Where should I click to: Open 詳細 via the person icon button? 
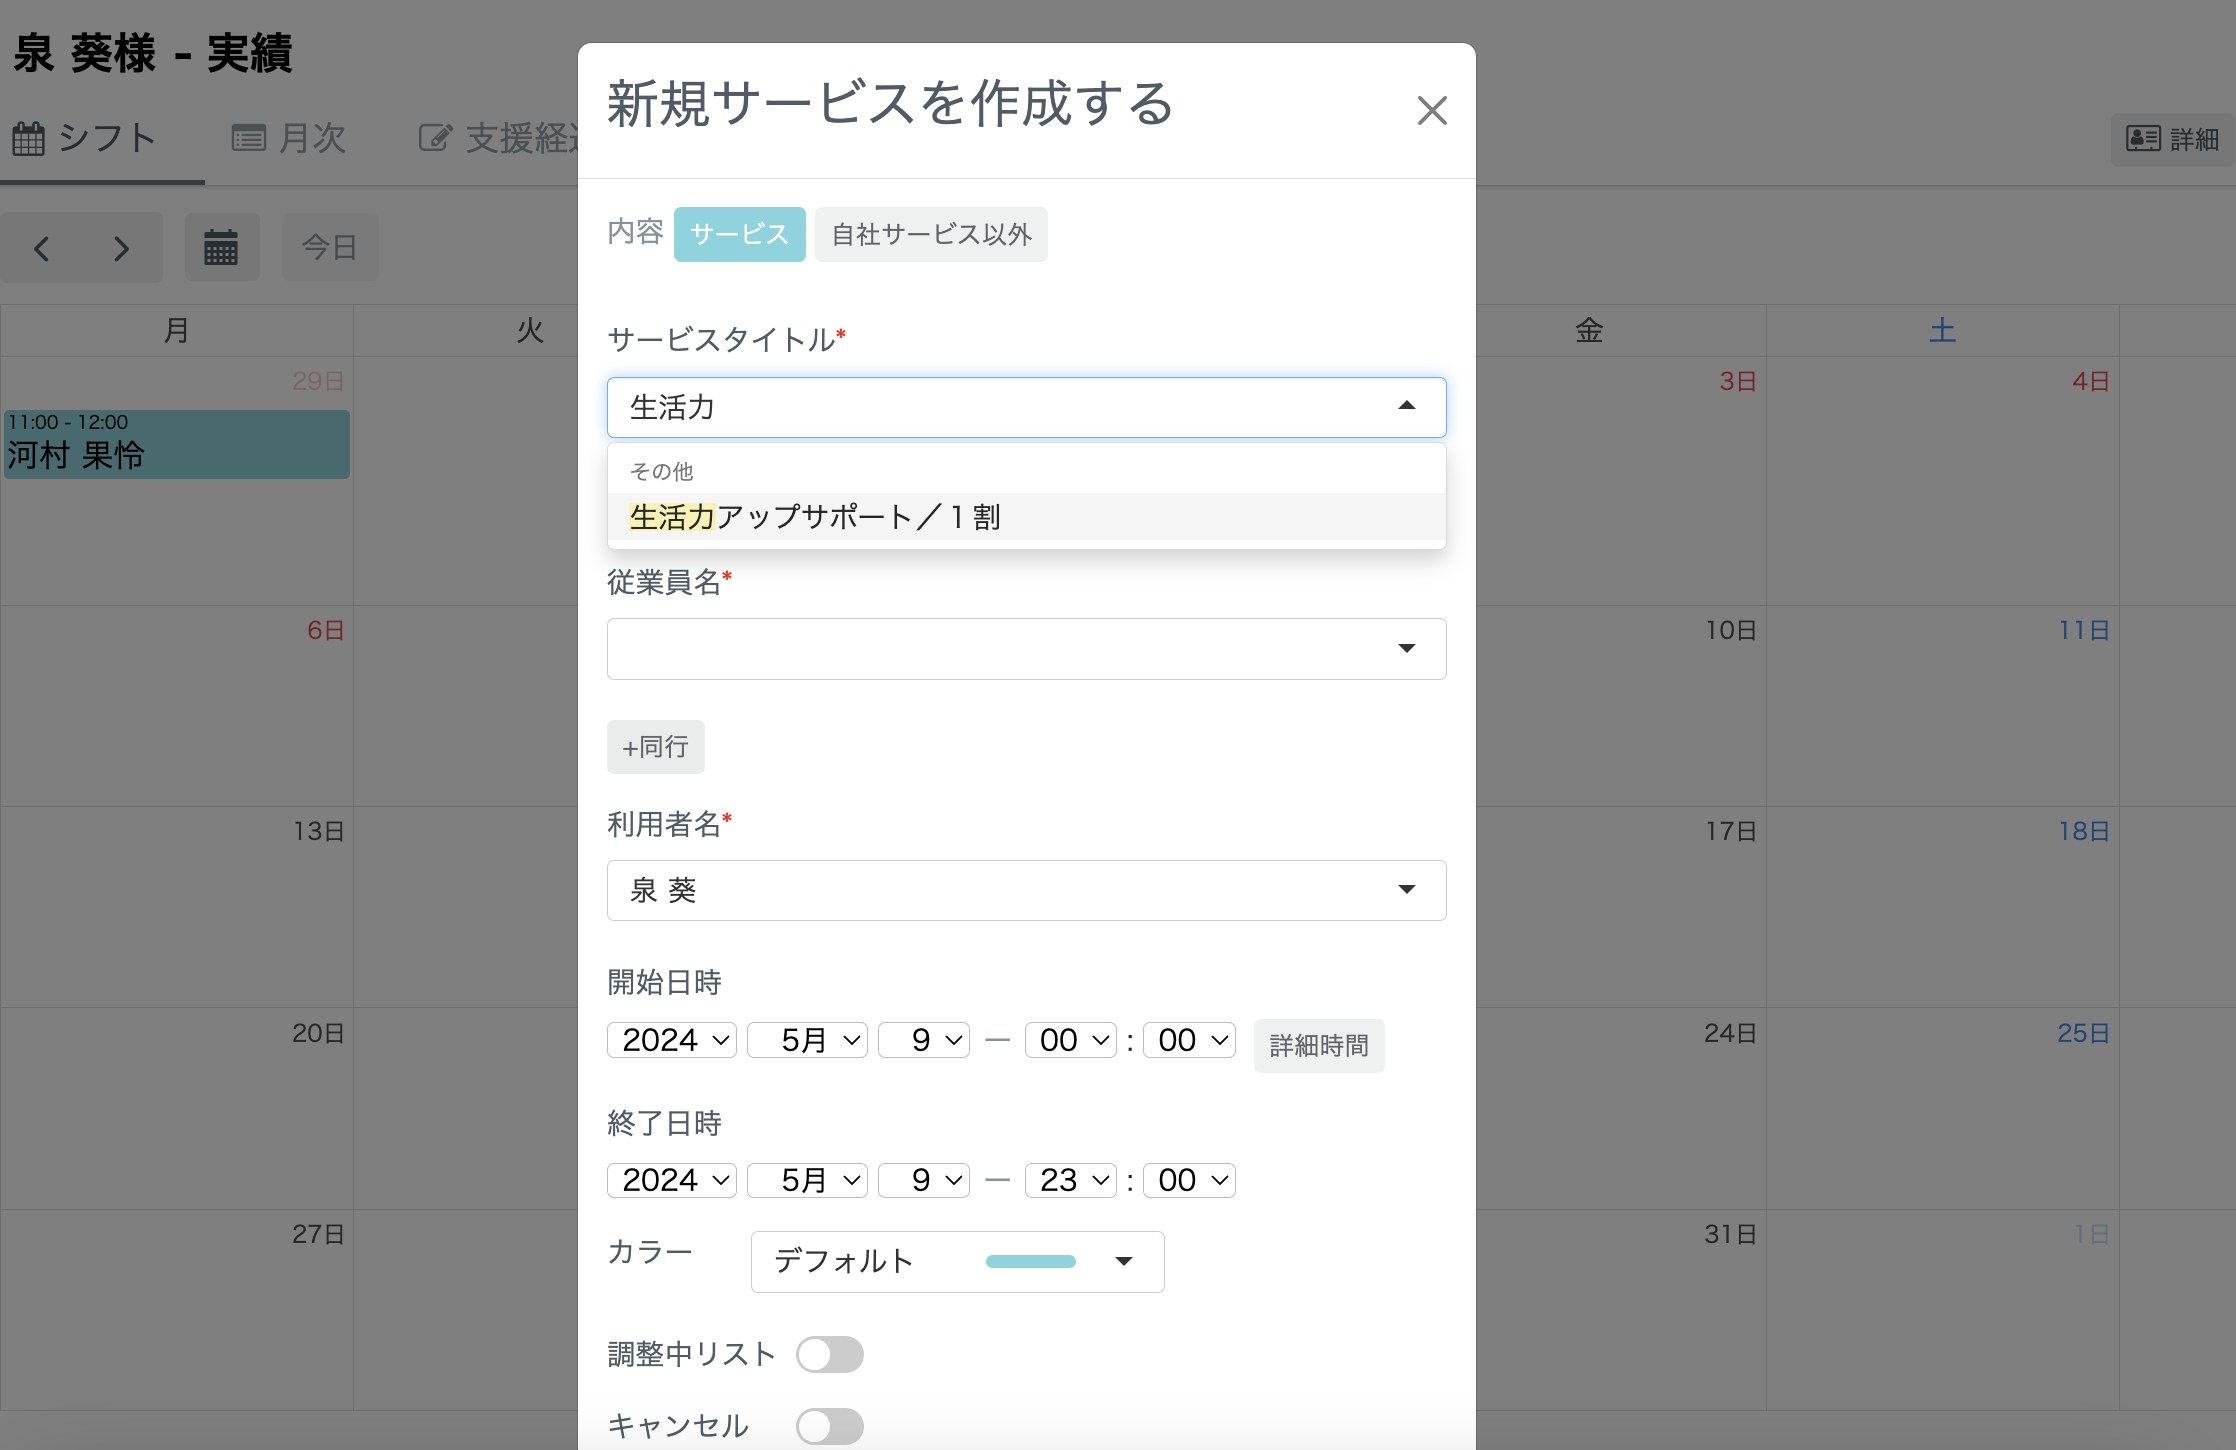point(2143,139)
